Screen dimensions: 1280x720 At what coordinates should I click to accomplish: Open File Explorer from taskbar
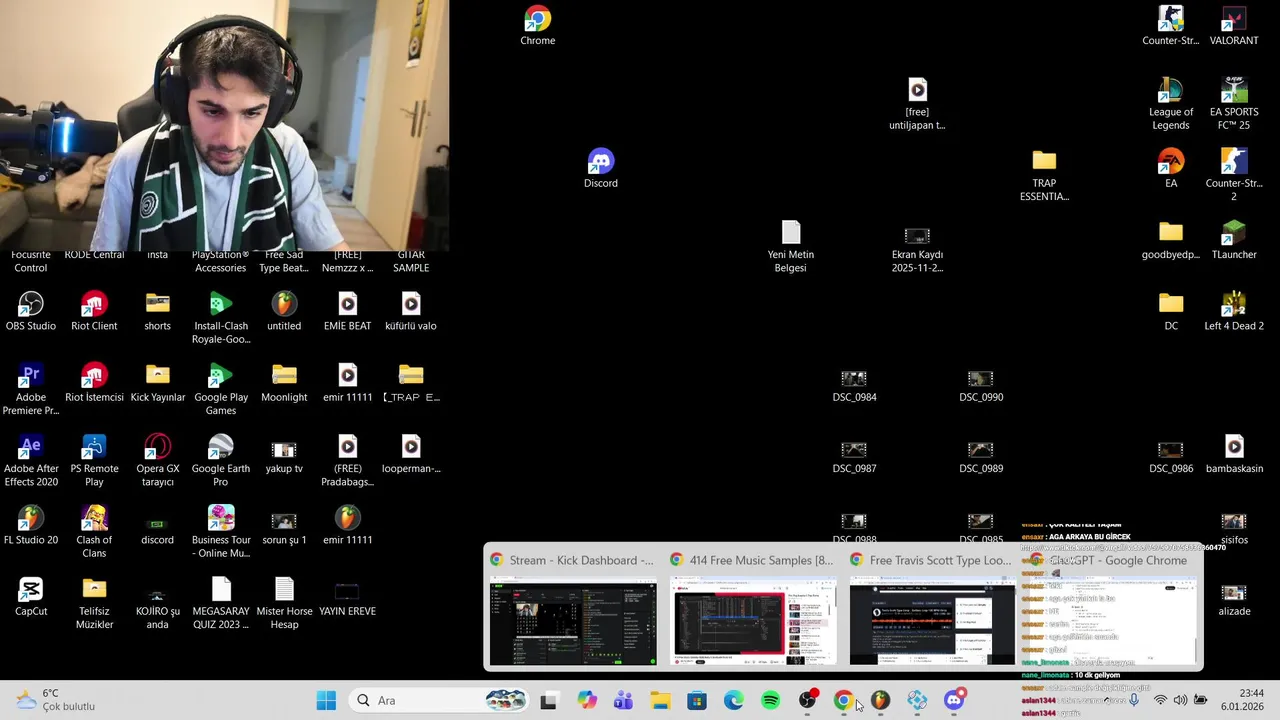point(660,700)
